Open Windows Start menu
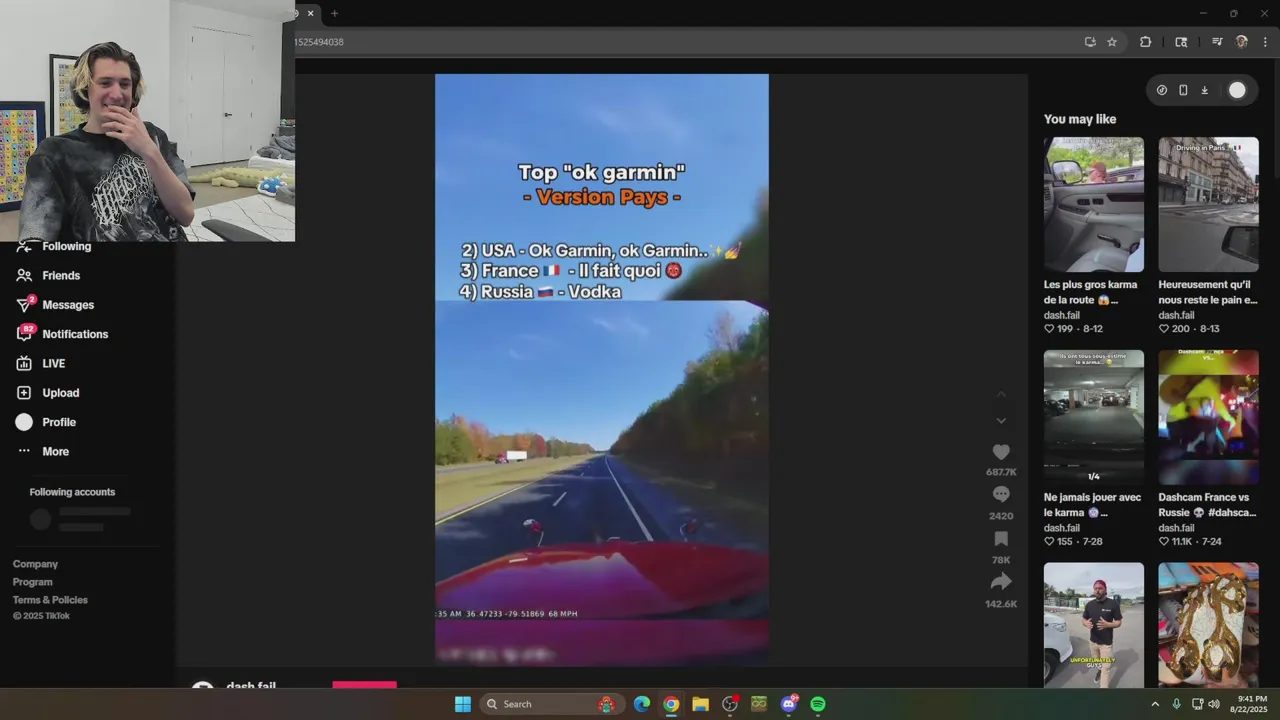Viewport: 1280px width, 720px height. (463, 704)
